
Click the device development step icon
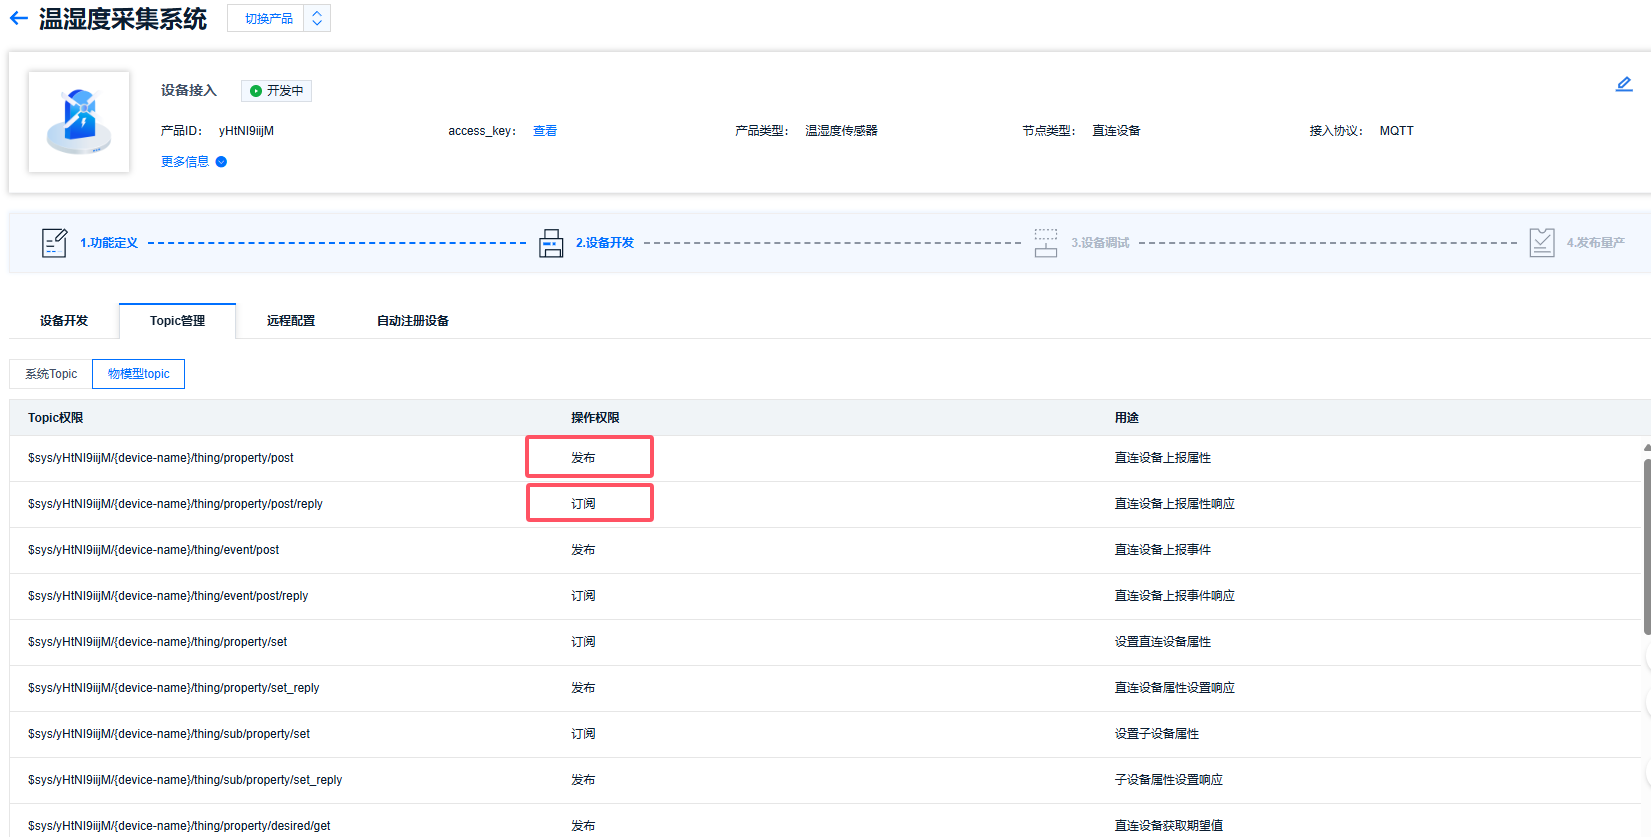click(551, 243)
